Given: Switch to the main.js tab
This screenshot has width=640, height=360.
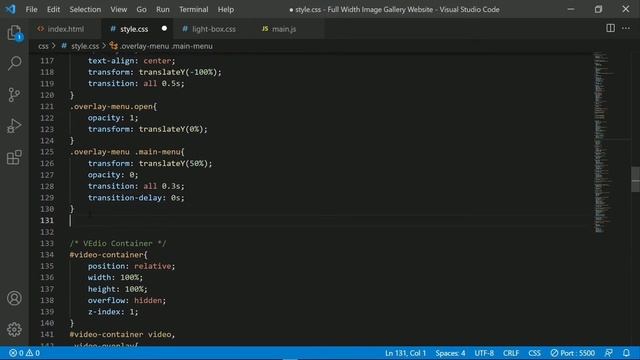Looking at the screenshot, I should [284, 29].
